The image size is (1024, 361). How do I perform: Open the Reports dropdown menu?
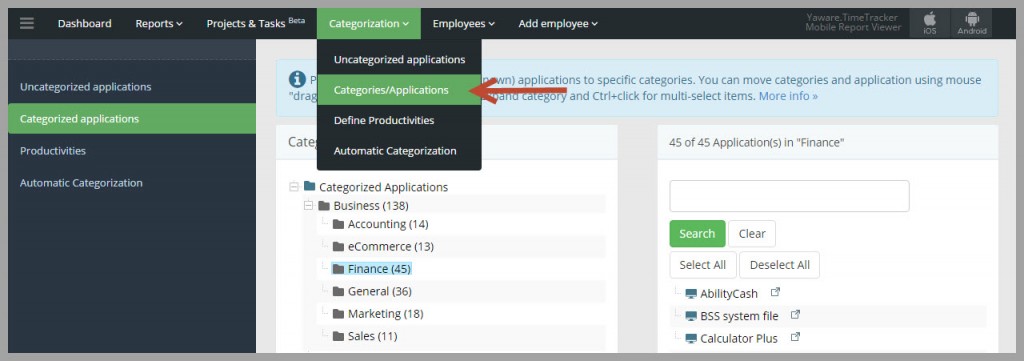pyautogui.click(x=159, y=24)
